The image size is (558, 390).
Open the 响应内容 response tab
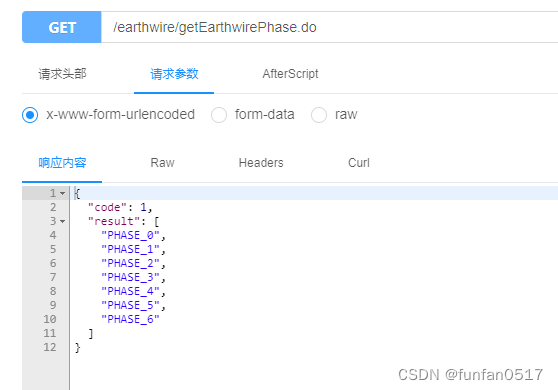coord(62,163)
